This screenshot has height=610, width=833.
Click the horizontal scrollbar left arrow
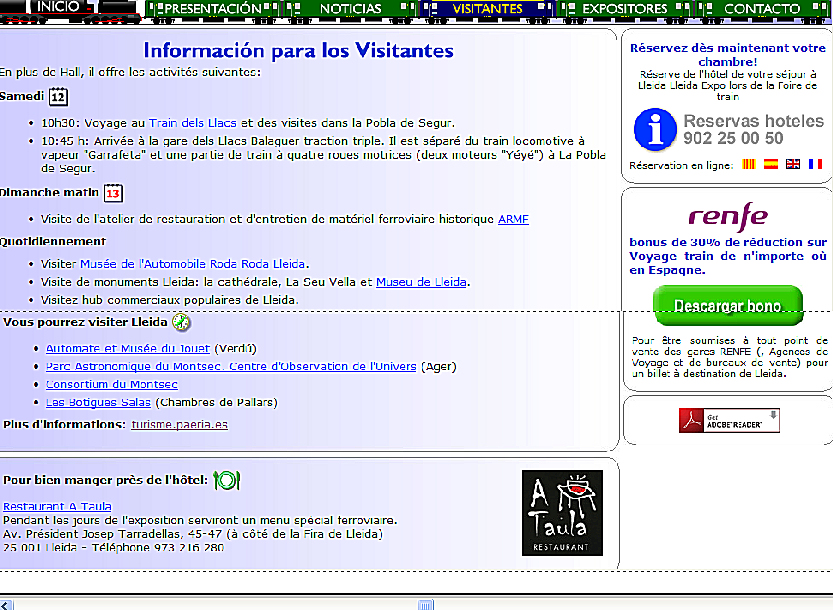6,605
